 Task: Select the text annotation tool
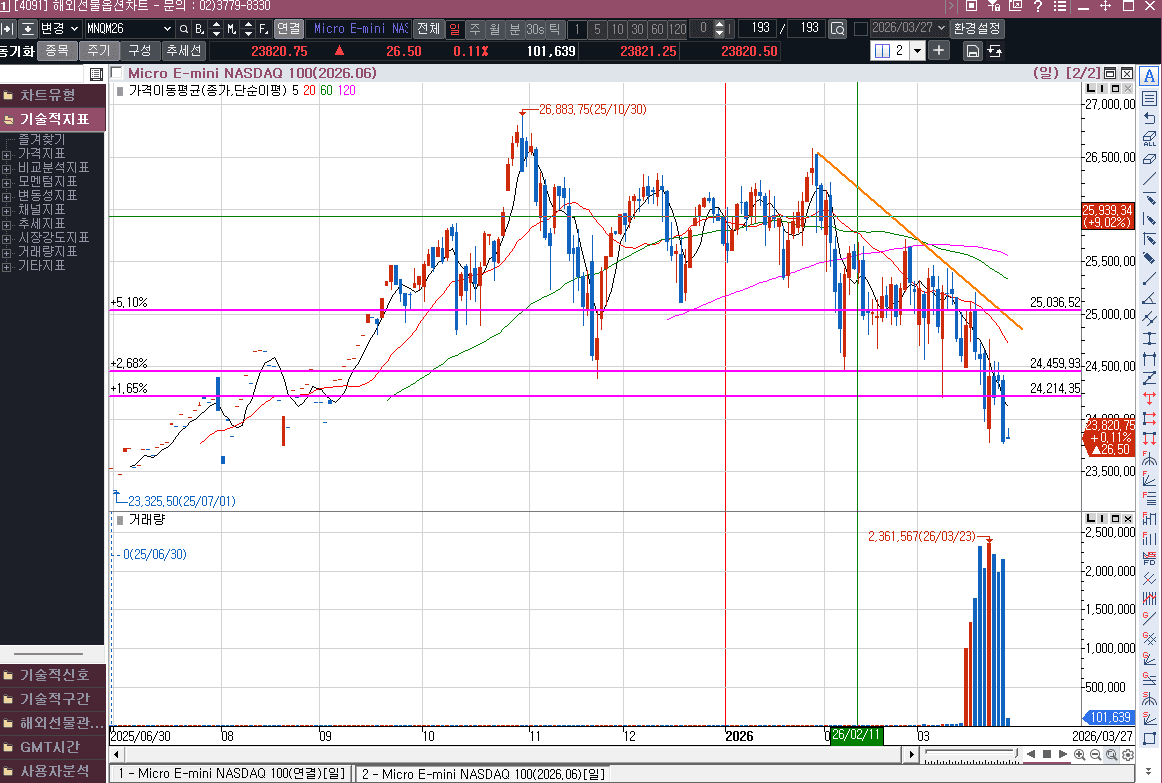[1149, 77]
